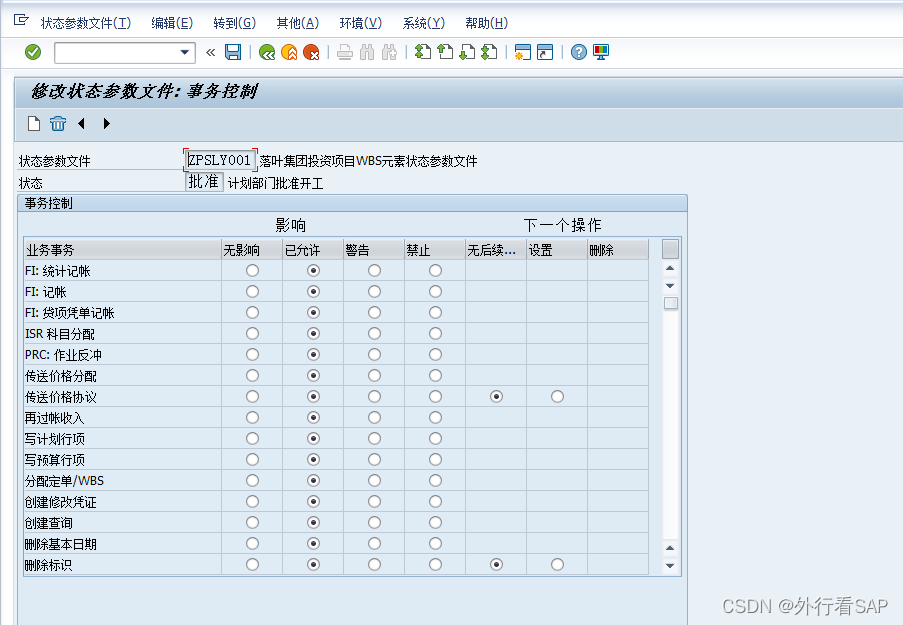Click the 创建修改凭证 row label
The height and width of the screenshot is (625, 903).
click(60, 502)
